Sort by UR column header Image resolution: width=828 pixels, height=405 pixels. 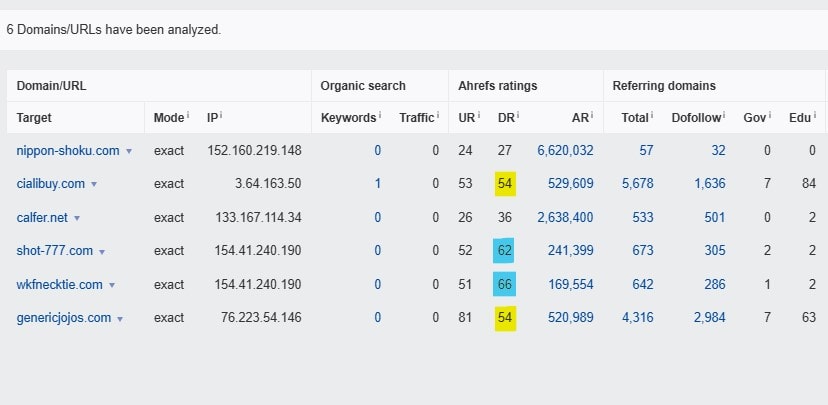pyautogui.click(x=467, y=118)
